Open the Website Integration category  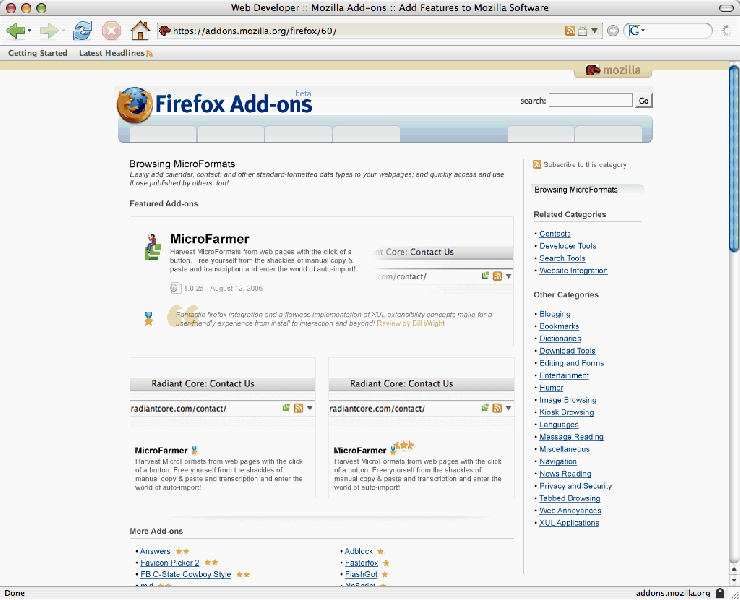[573, 270]
